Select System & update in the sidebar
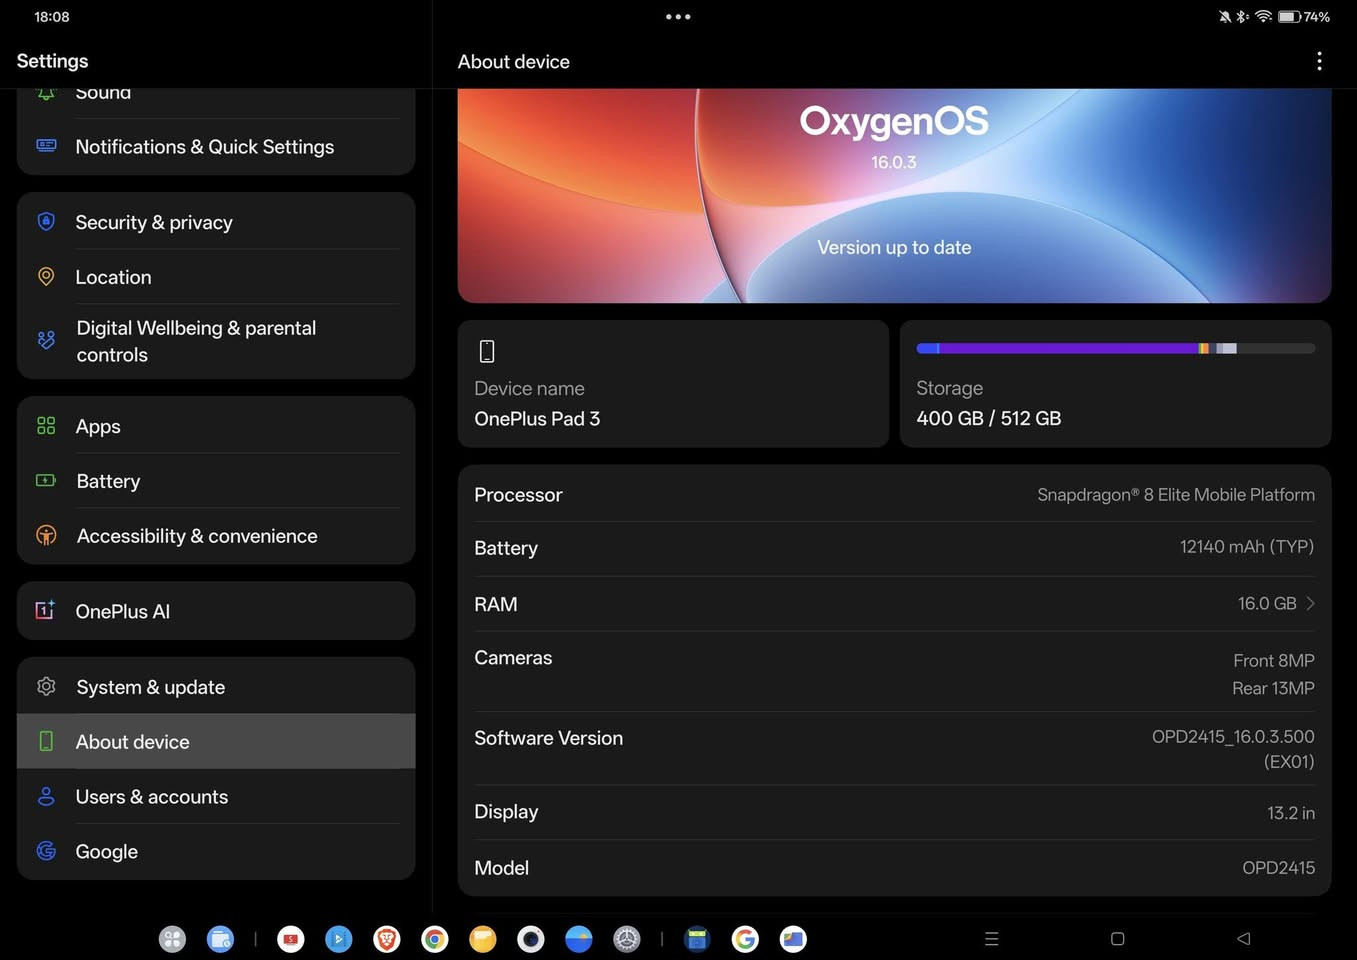Image resolution: width=1357 pixels, height=960 pixels. [x=150, y=687]
